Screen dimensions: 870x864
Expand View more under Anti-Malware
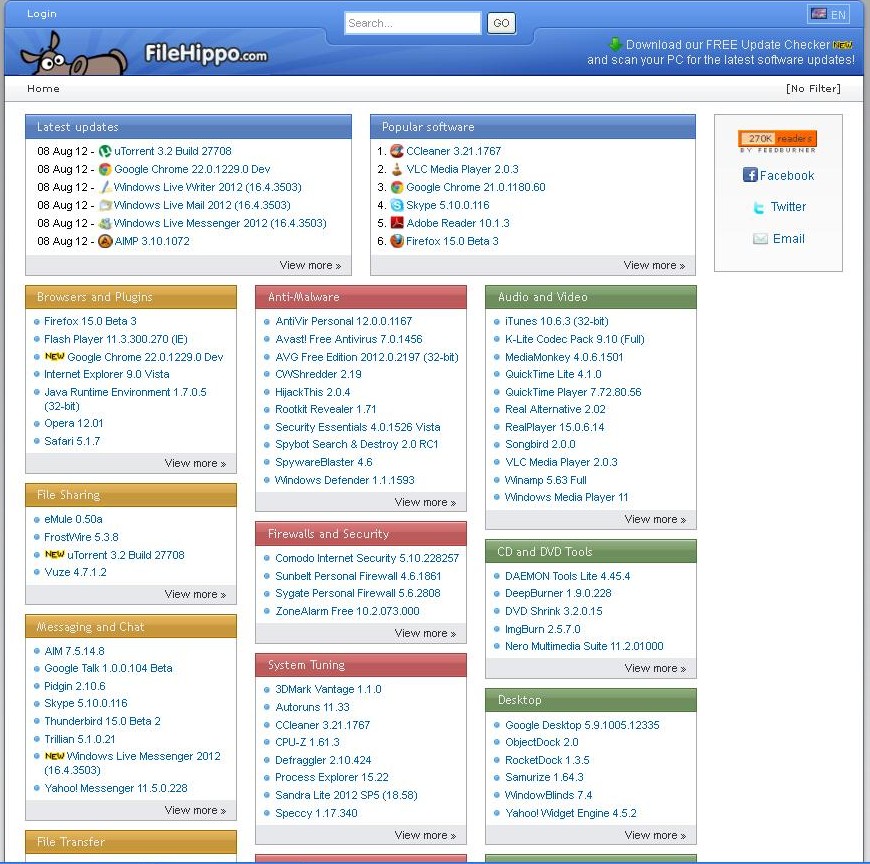425,502
